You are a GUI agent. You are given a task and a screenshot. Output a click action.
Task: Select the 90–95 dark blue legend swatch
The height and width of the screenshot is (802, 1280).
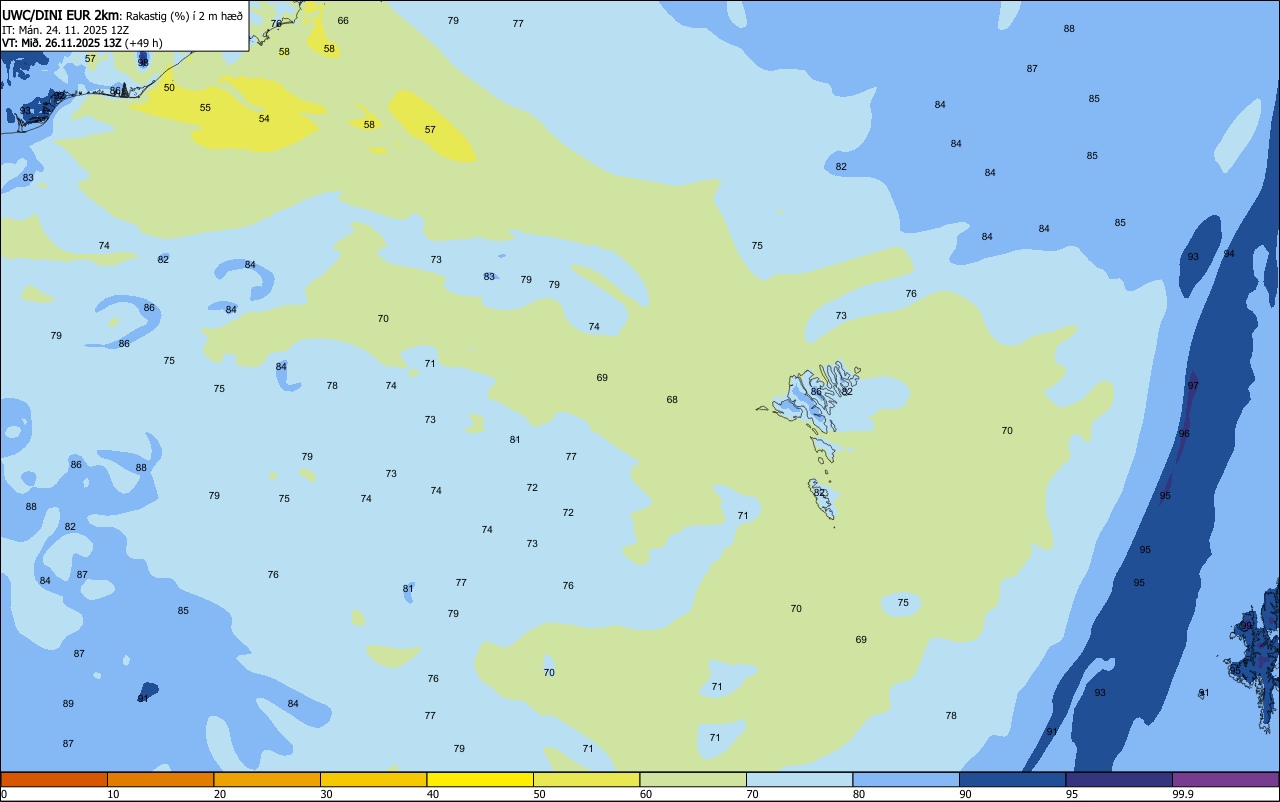pos(1012,779)
